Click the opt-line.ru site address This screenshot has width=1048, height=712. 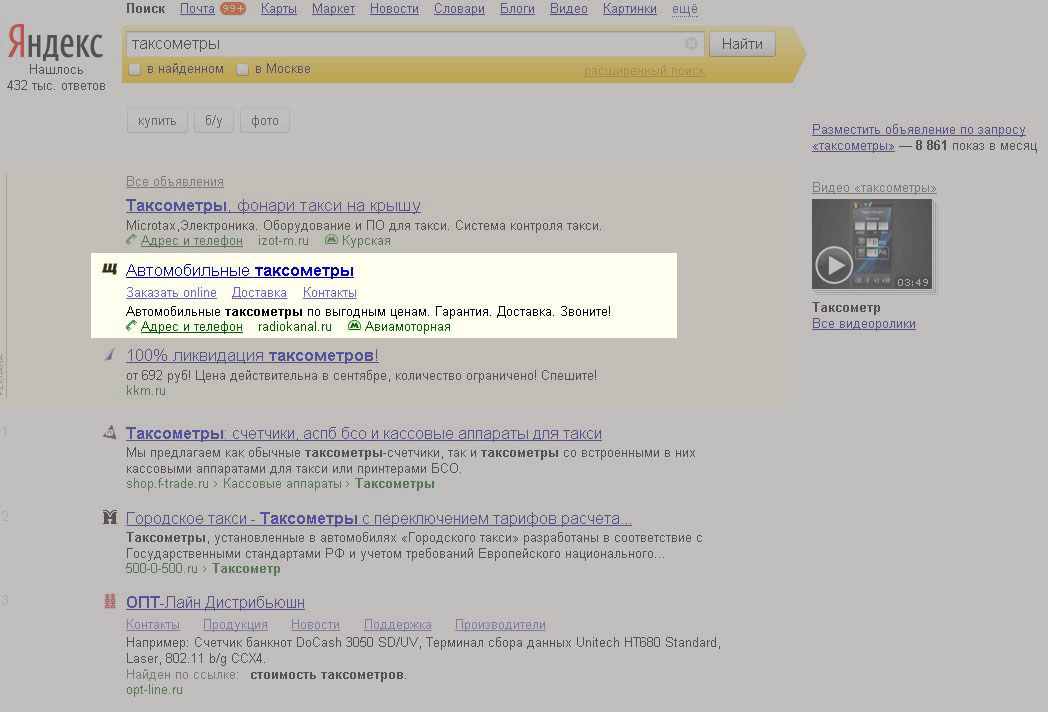point(154,689)
